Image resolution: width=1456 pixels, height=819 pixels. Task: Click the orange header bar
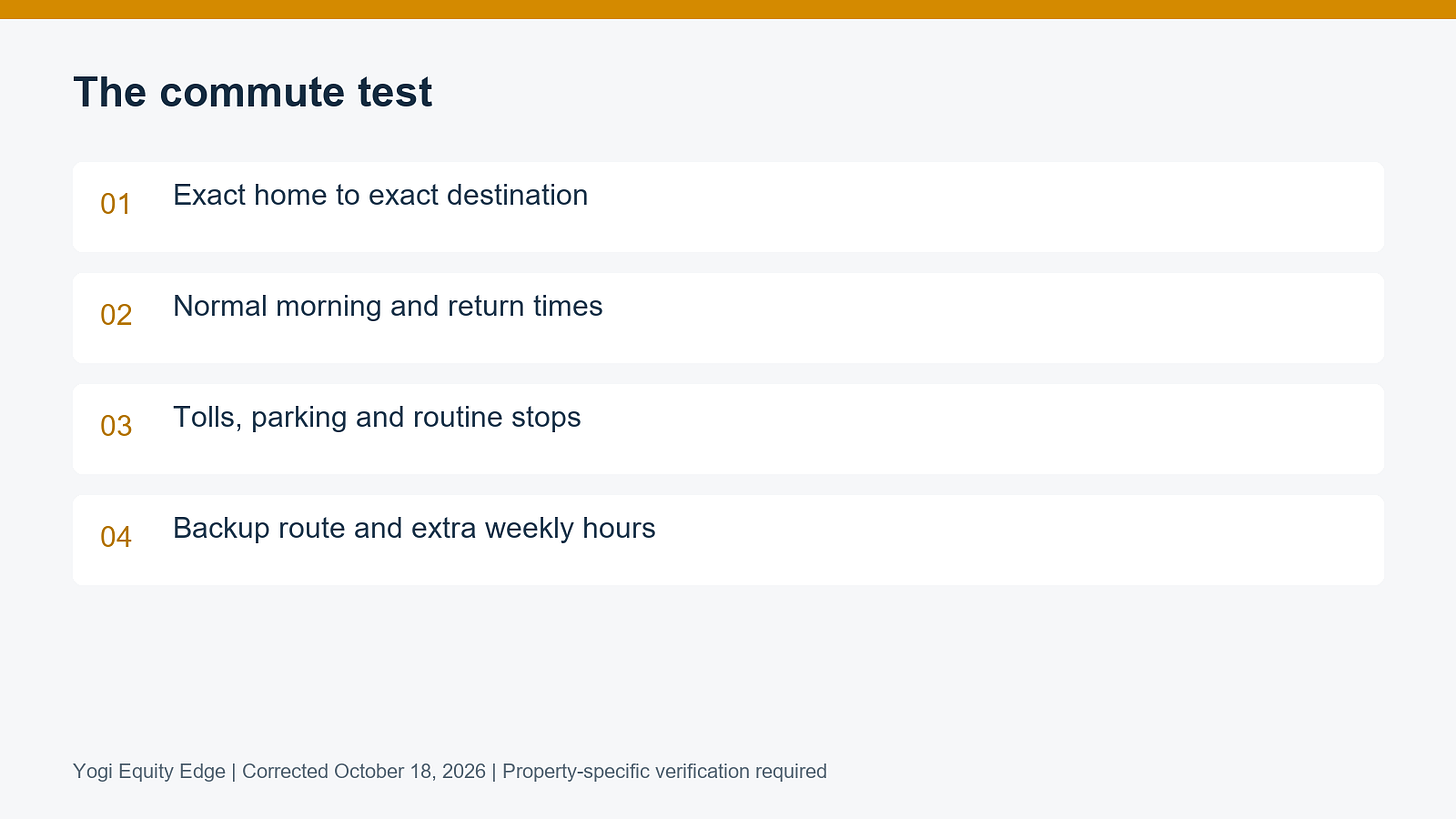728,9
